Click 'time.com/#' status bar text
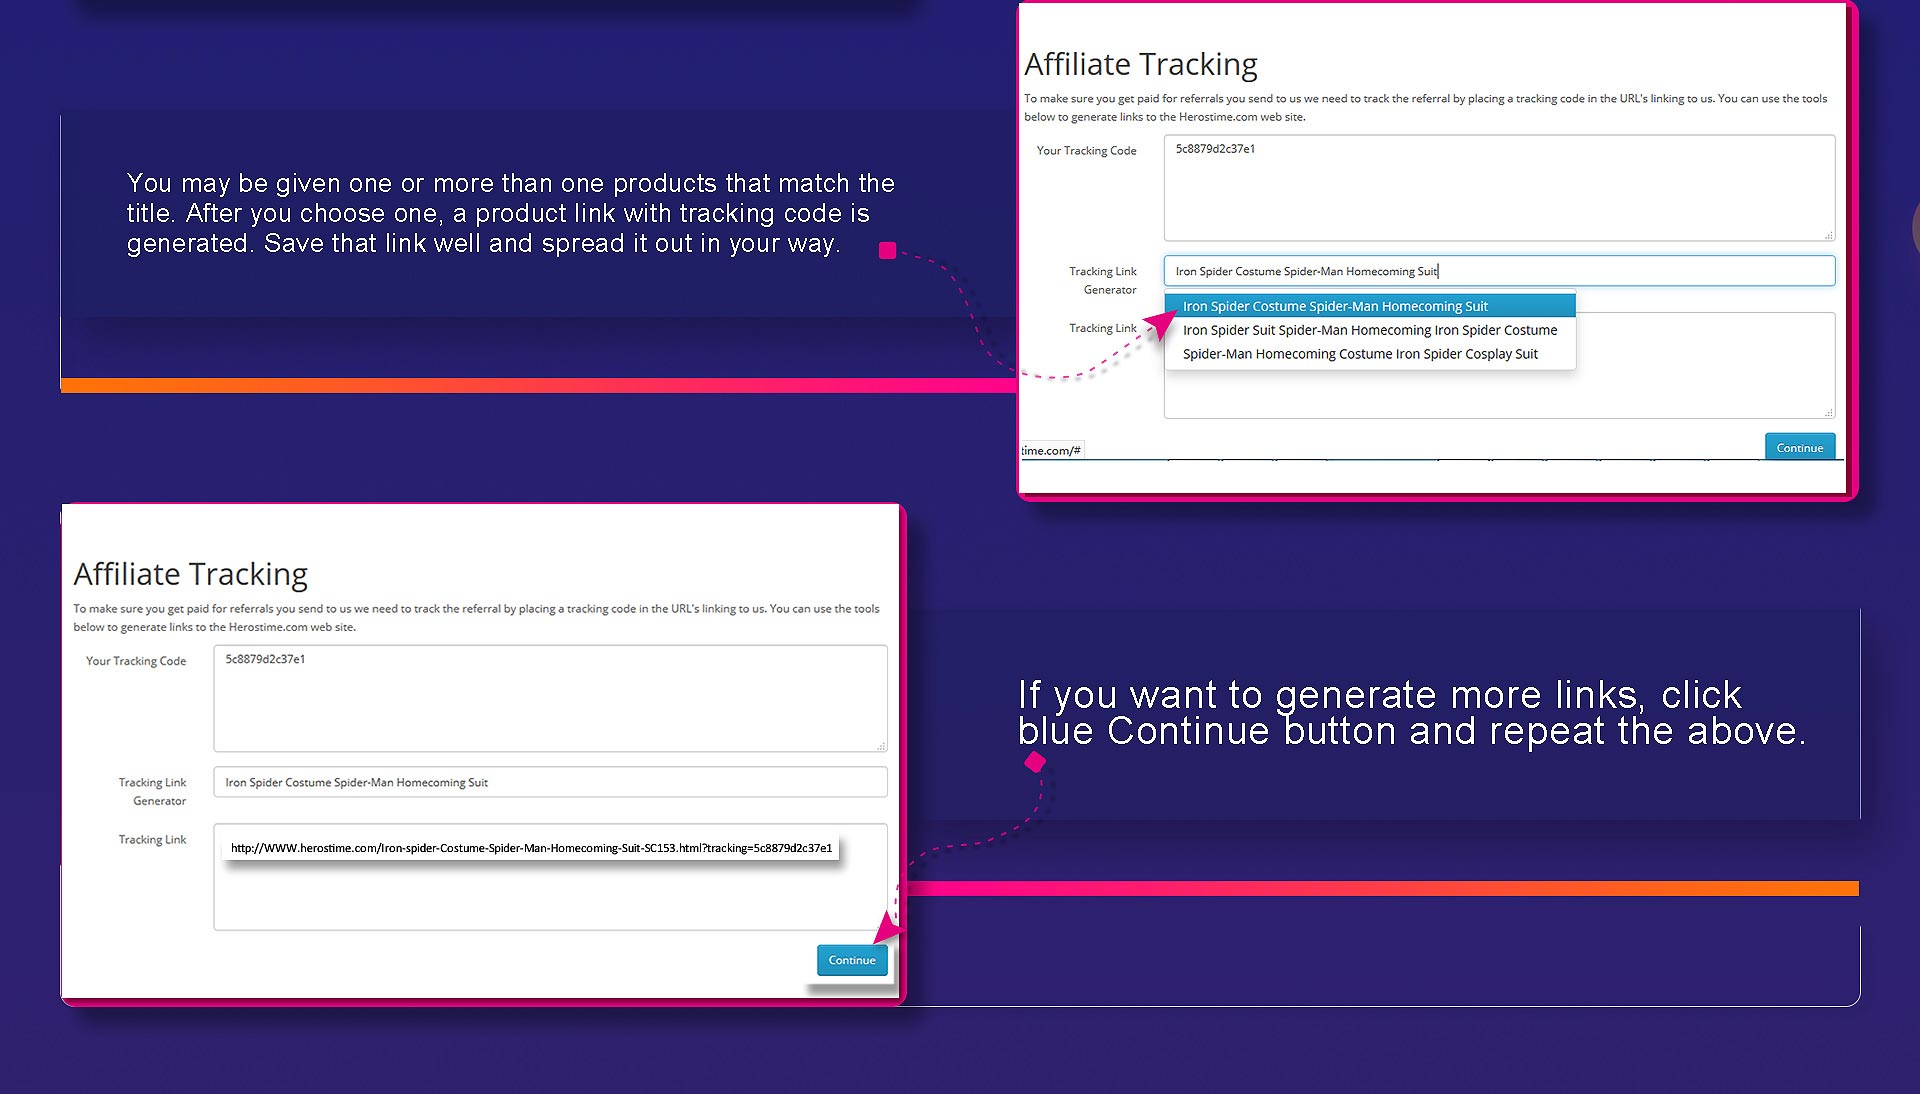This screenshot has width=1920, height=1094. click(x=1051, y=451)
